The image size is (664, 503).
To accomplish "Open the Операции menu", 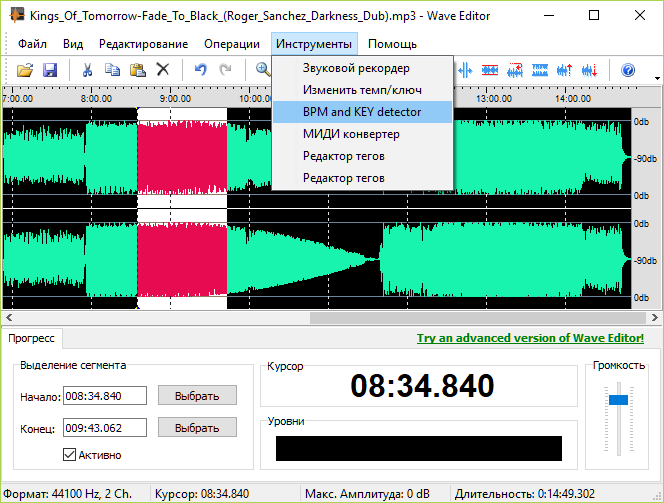I will coord(232,44).
